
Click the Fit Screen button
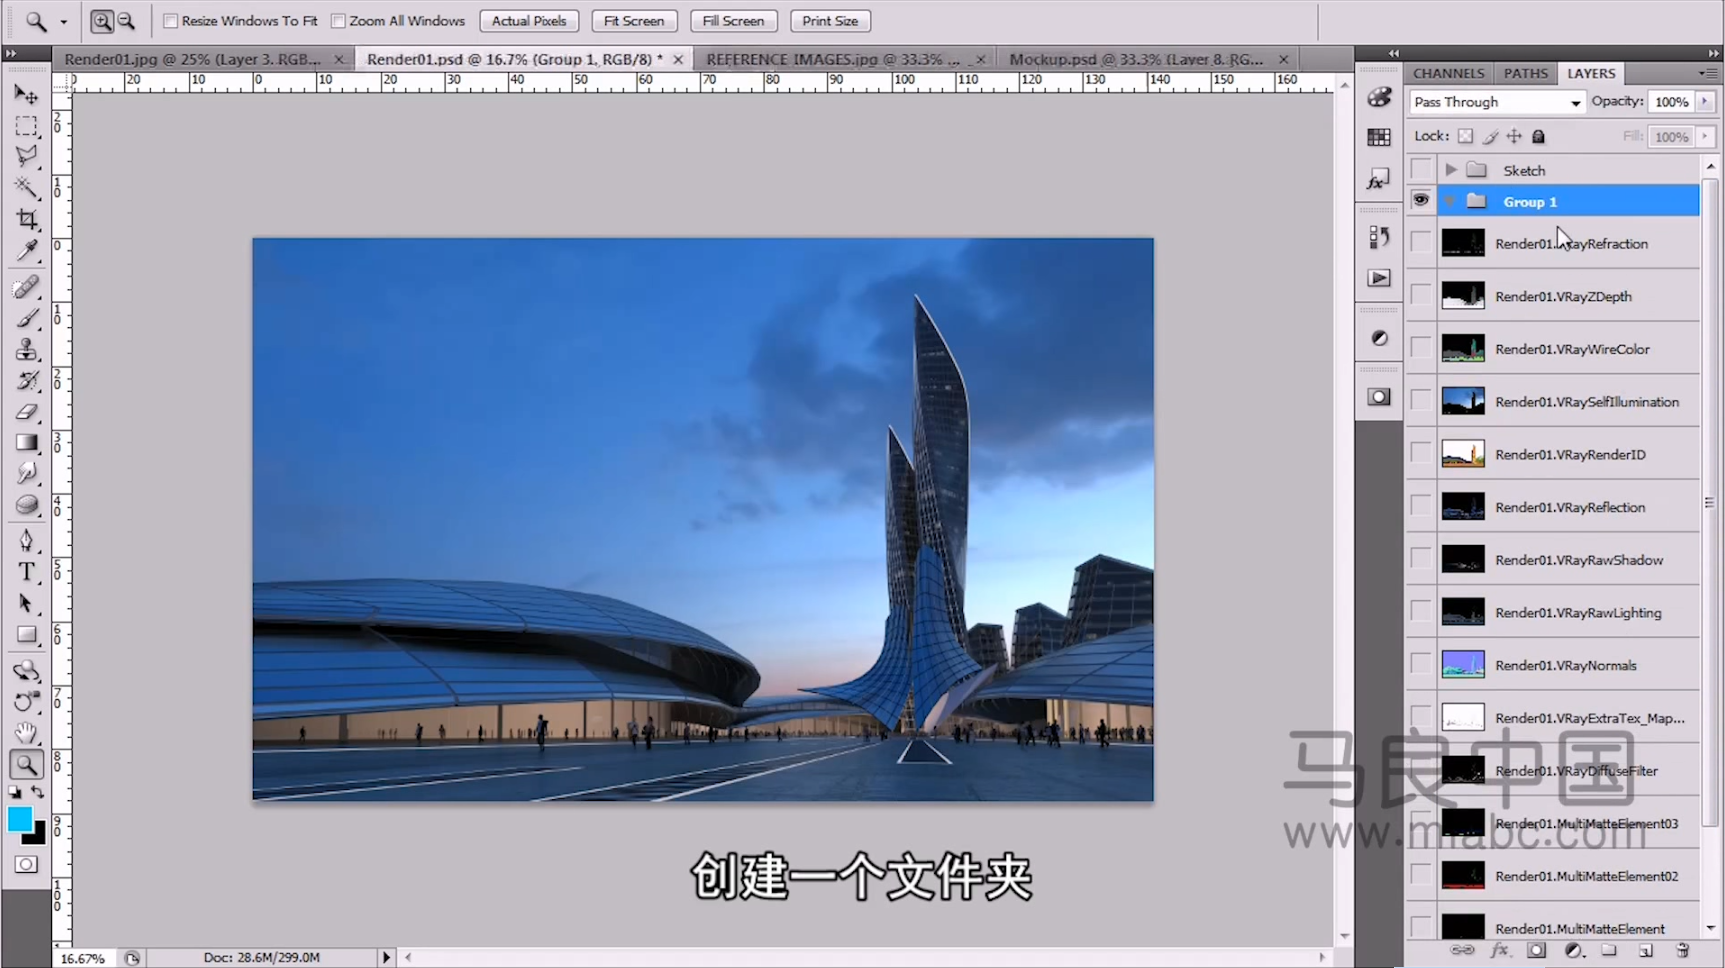click(x=634, y=21)
